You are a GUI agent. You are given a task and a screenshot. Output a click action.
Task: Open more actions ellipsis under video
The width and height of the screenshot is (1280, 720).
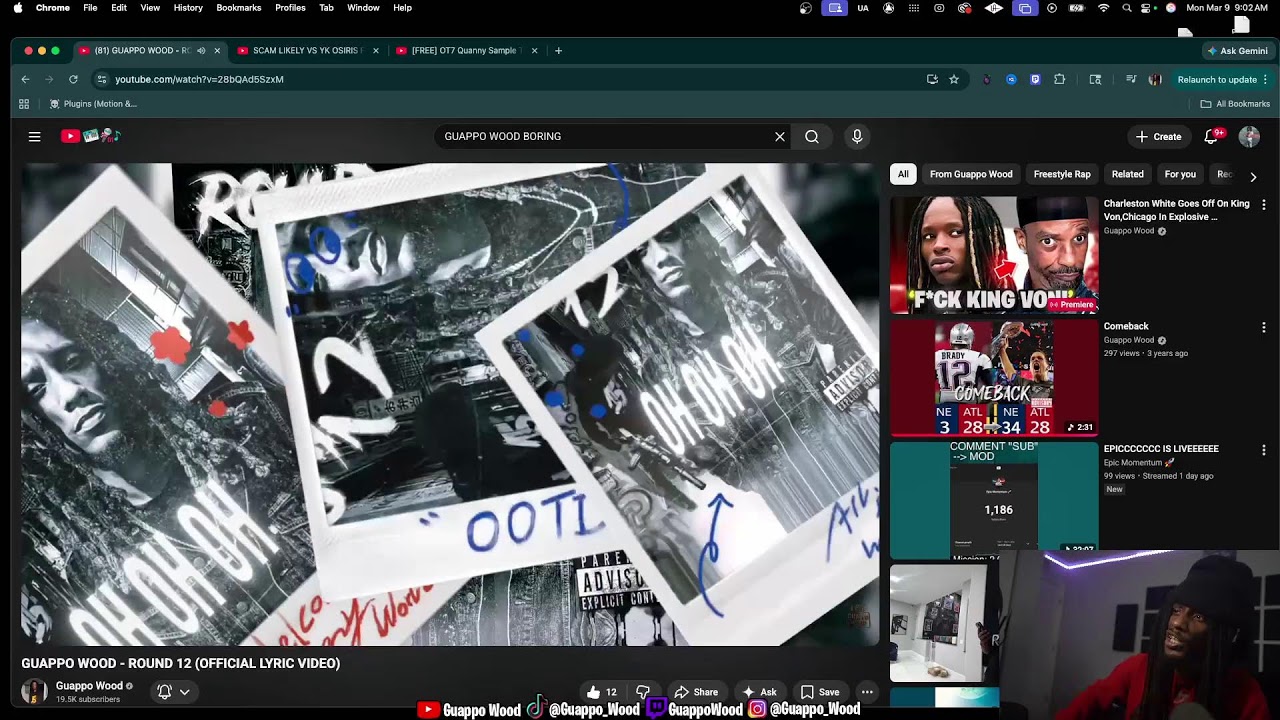pos(867,692)
